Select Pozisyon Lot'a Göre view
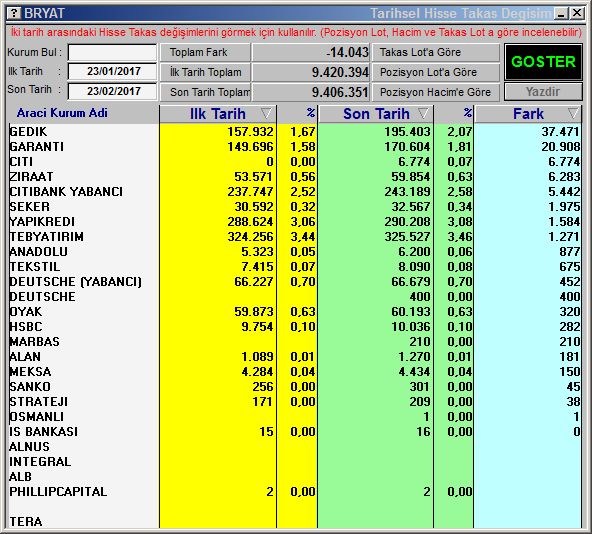This screenshot has width=592, height=534. click(x=436, y=72)
